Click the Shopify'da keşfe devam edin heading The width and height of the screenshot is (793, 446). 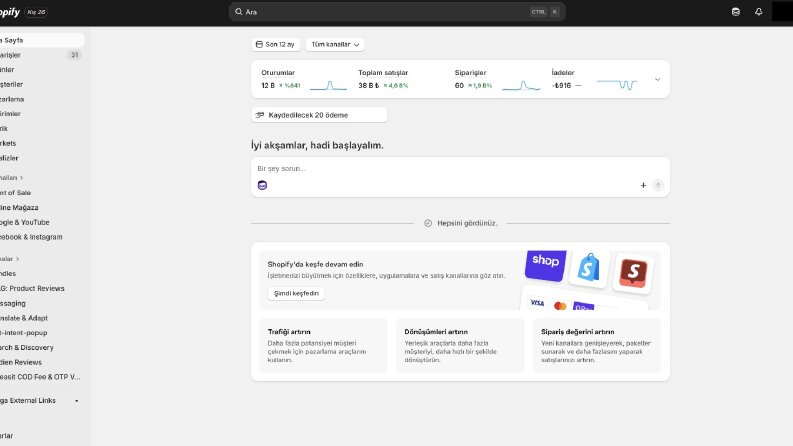tap(315, 264)
